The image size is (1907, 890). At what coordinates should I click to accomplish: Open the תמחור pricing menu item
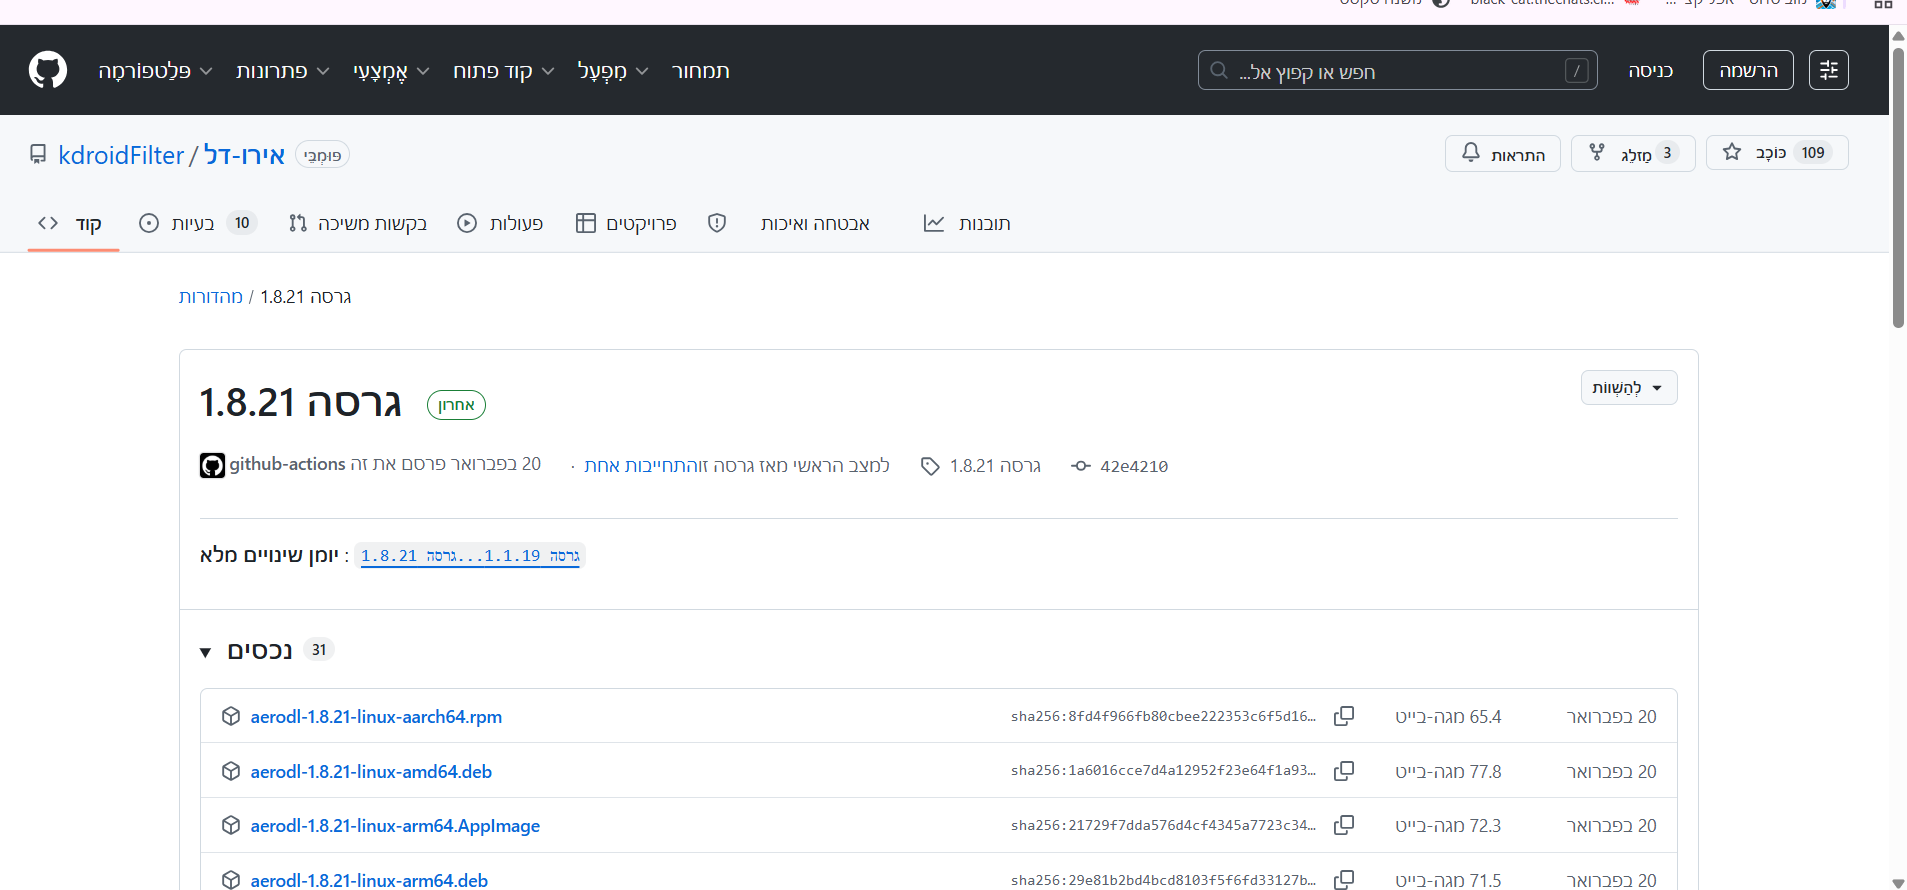(x=700, y=71)
